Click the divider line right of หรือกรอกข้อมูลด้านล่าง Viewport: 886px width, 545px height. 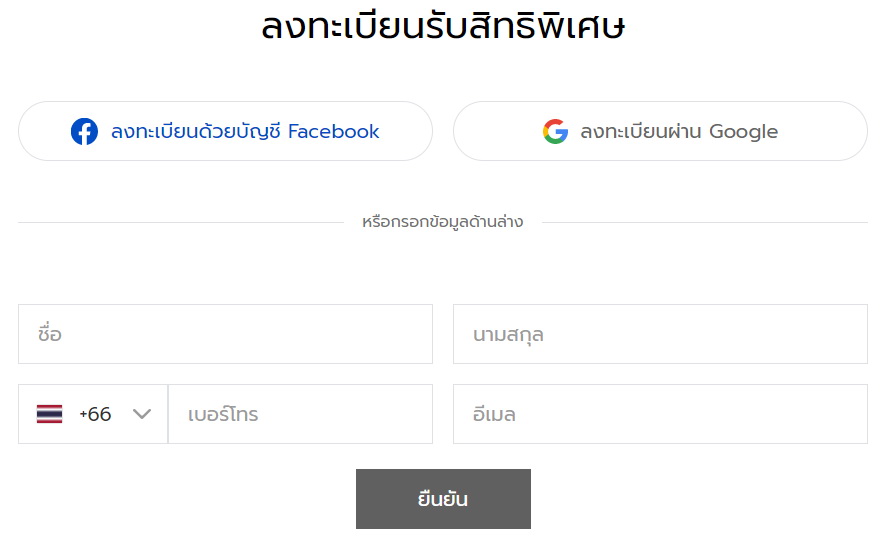[705, 222]
